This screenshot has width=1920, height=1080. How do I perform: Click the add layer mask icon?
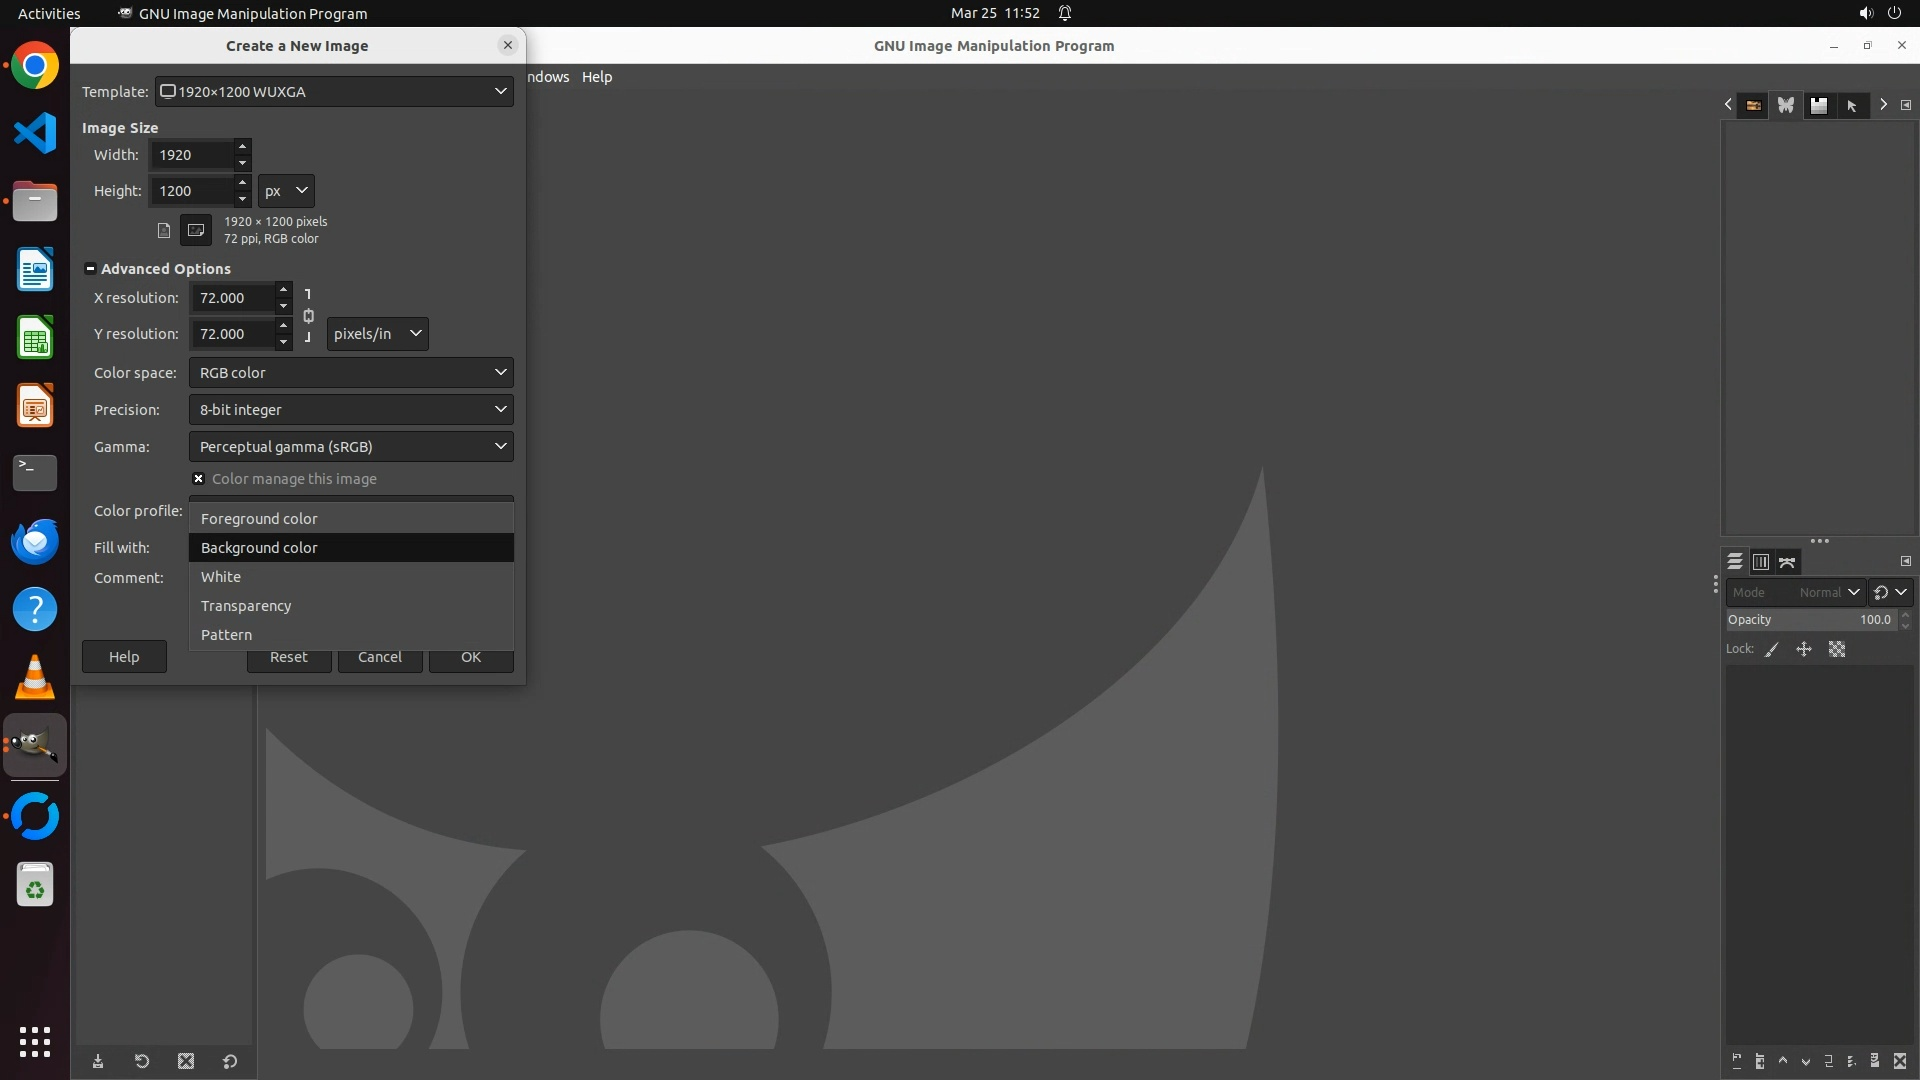point(1875,1061)
